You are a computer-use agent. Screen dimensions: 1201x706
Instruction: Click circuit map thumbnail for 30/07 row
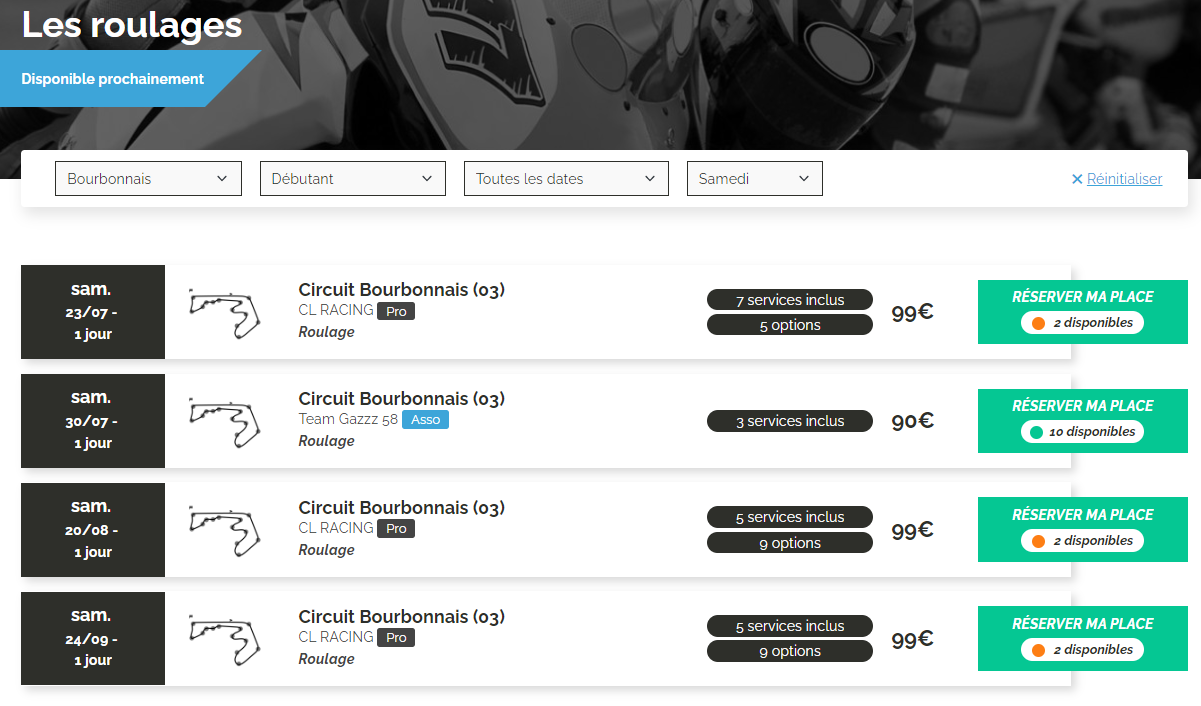click(x=226, y=423)
